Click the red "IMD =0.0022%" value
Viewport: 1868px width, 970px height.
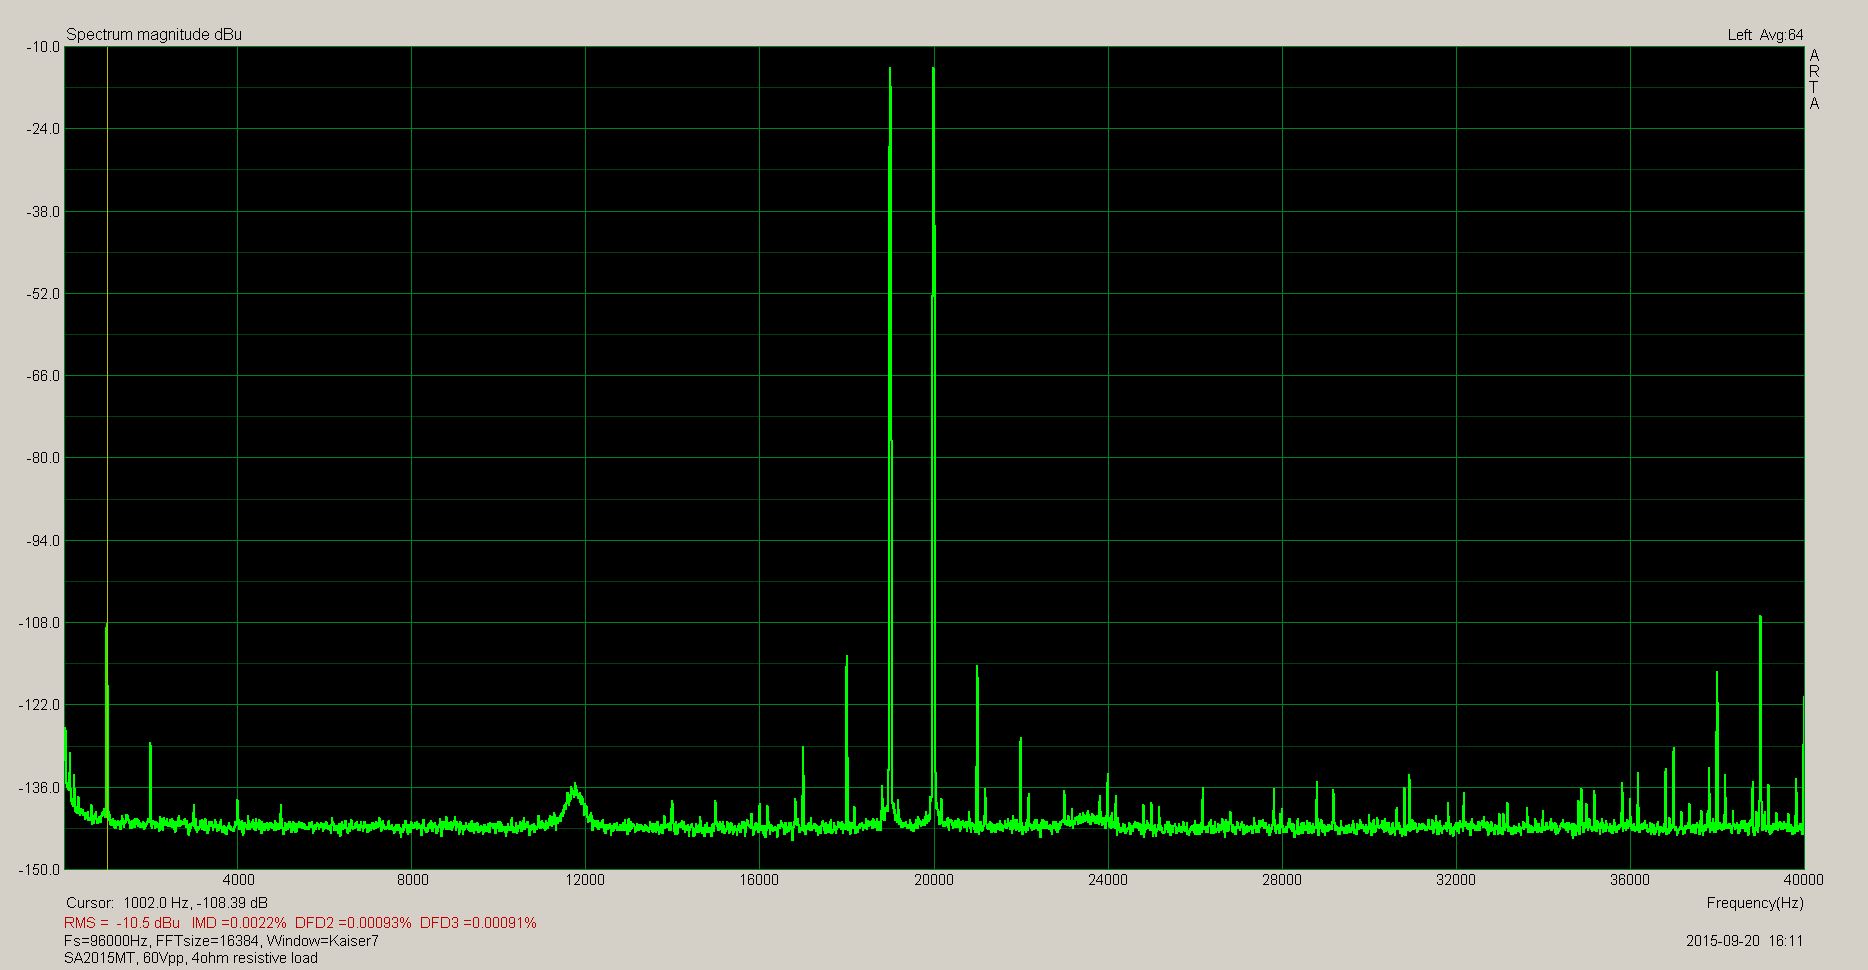239,923
